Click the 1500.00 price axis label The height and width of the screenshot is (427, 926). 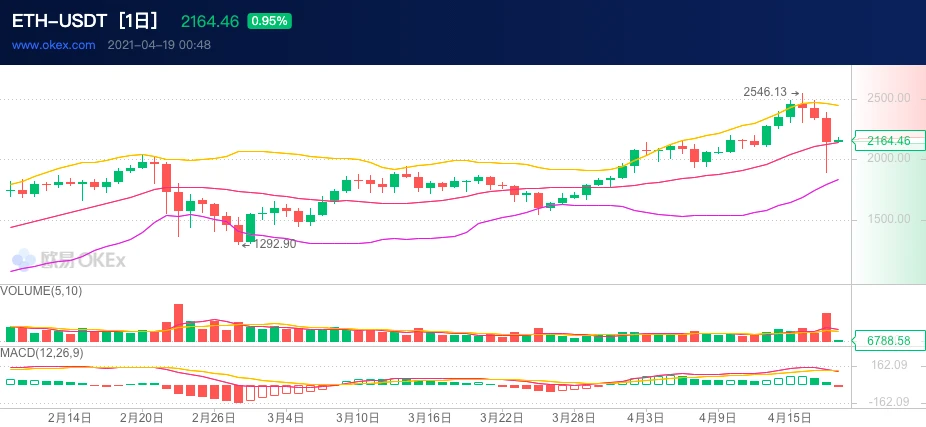[x=889, y=219]
